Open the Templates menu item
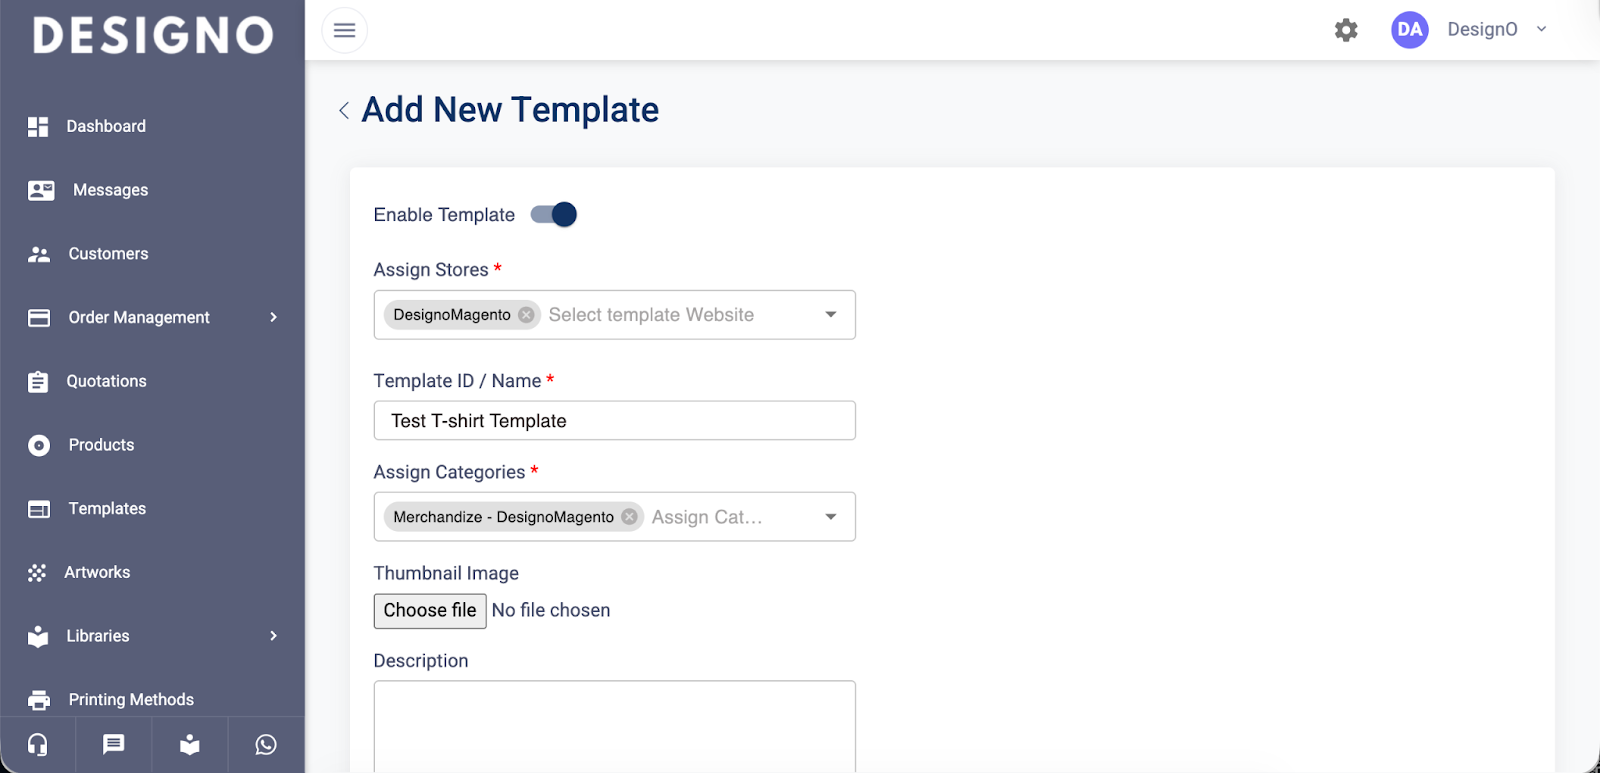The image size is (1600, 773). (x=107, y=509)
